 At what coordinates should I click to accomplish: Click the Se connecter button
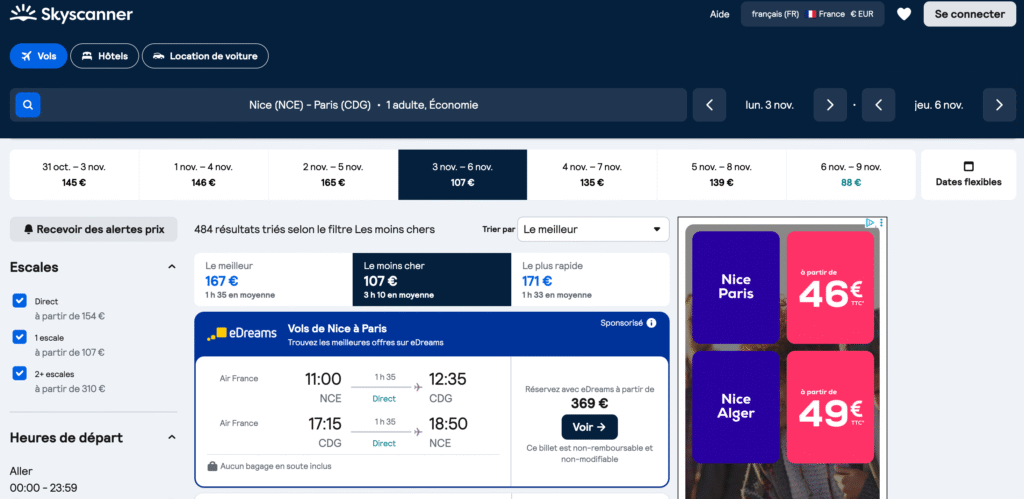(969, 14)
